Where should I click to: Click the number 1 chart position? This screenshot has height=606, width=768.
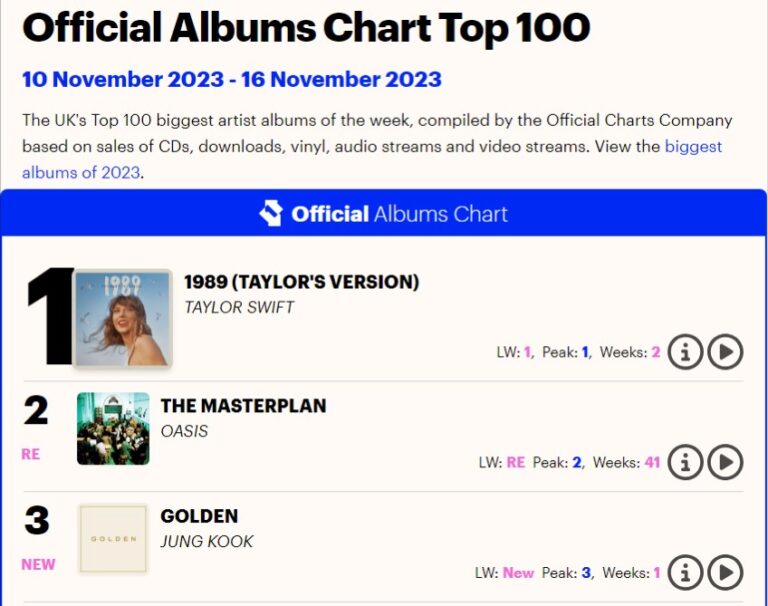pos(49,318)
